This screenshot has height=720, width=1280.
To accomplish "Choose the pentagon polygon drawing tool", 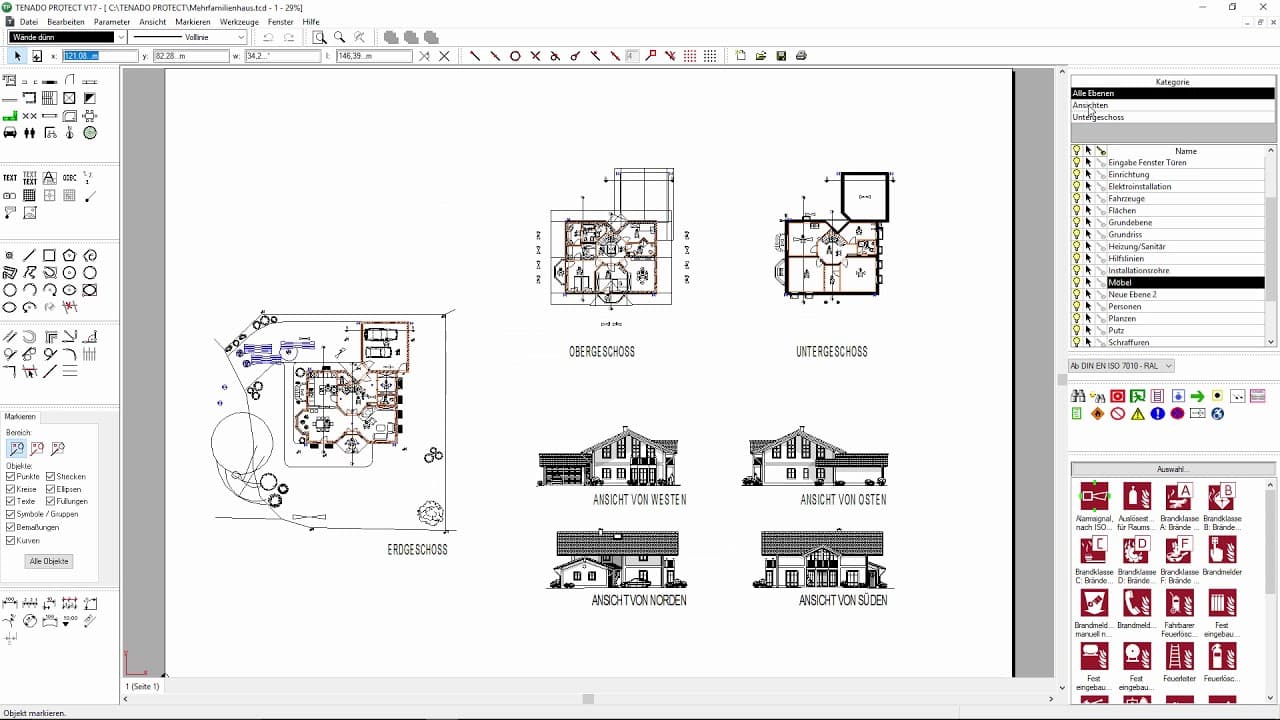I will click(69, 256).
